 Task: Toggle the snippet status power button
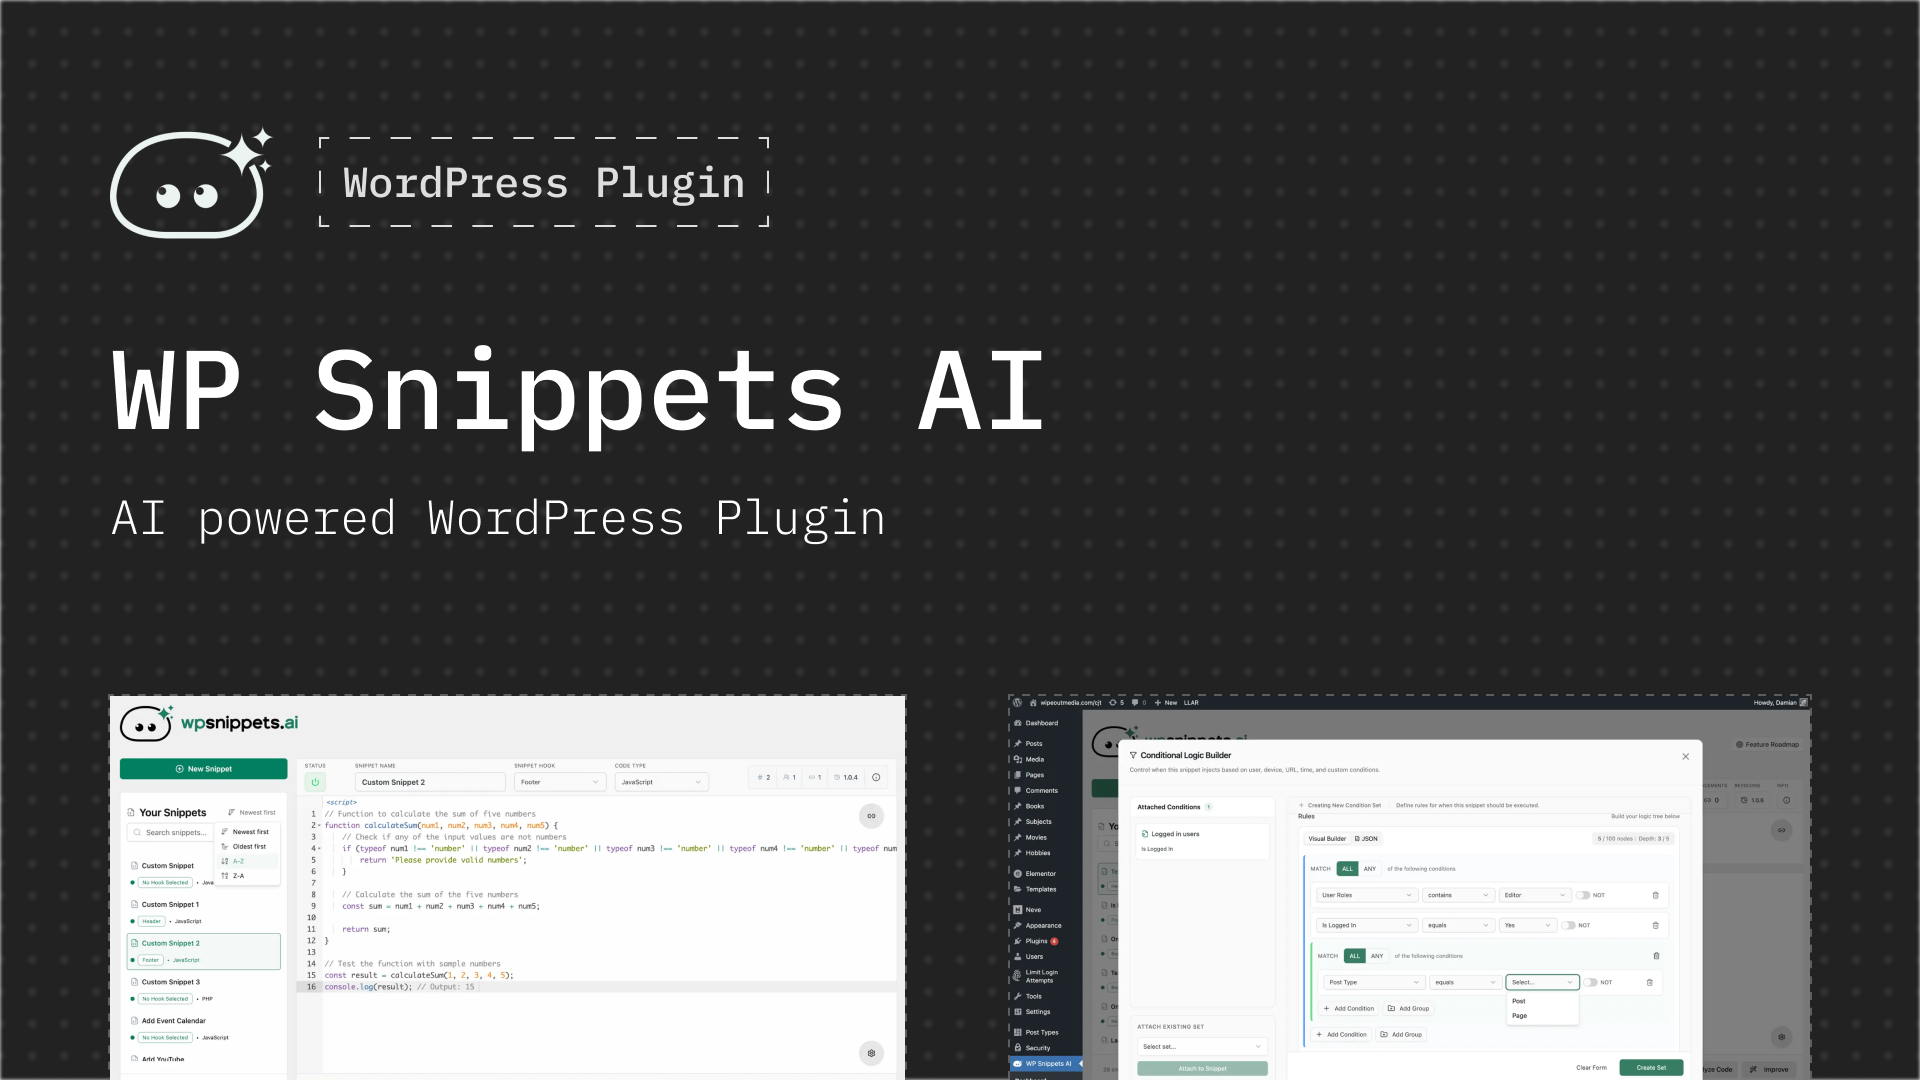tap(317, 782)
